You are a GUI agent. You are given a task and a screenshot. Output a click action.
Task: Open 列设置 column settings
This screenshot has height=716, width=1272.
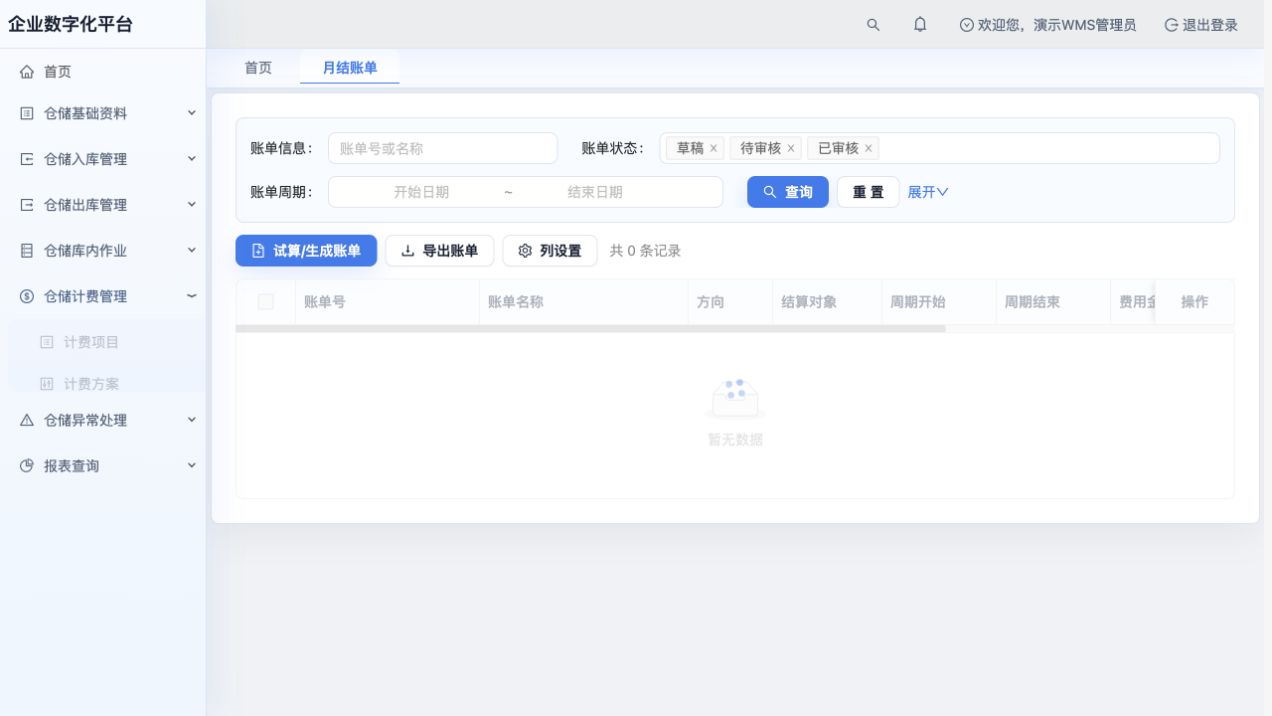pos(550,251)
